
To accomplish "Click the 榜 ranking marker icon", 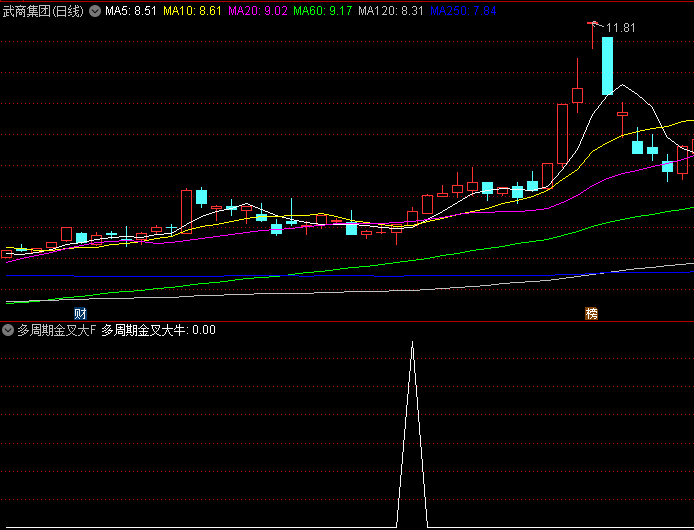I will [x=591, y=314].
